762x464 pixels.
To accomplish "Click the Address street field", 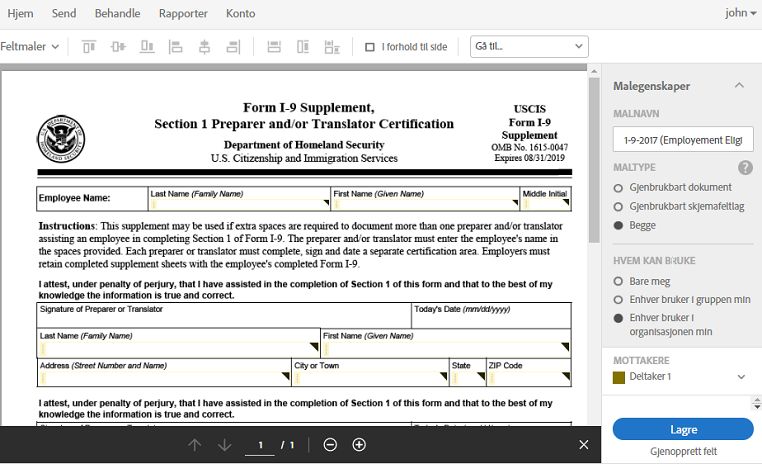I will (164, 378).
